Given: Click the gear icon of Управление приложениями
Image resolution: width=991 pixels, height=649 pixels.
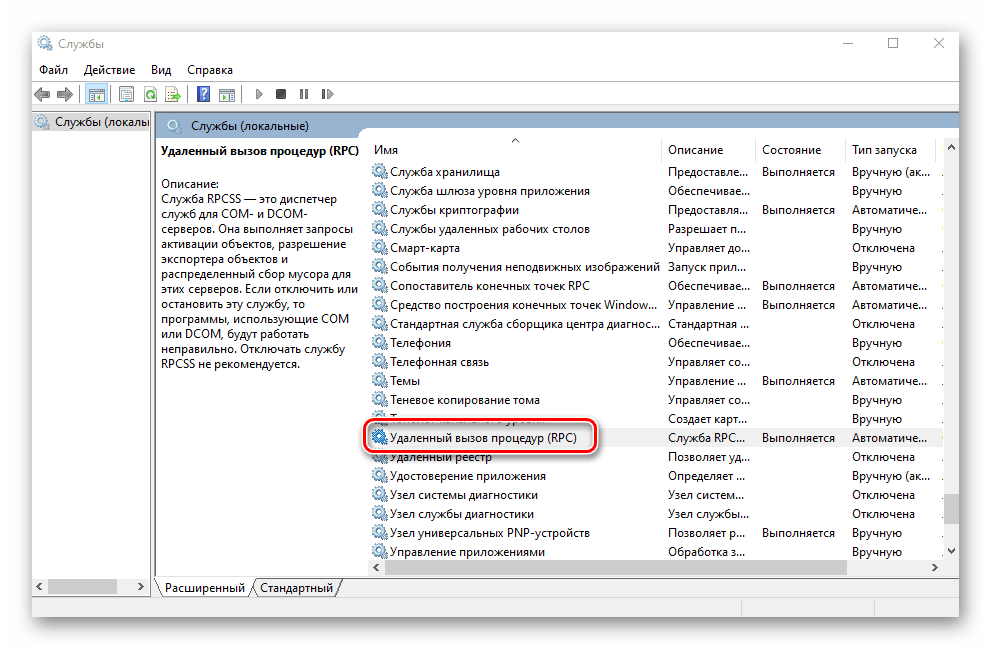Looking at the screenshot, I should [x=379, y=551].
